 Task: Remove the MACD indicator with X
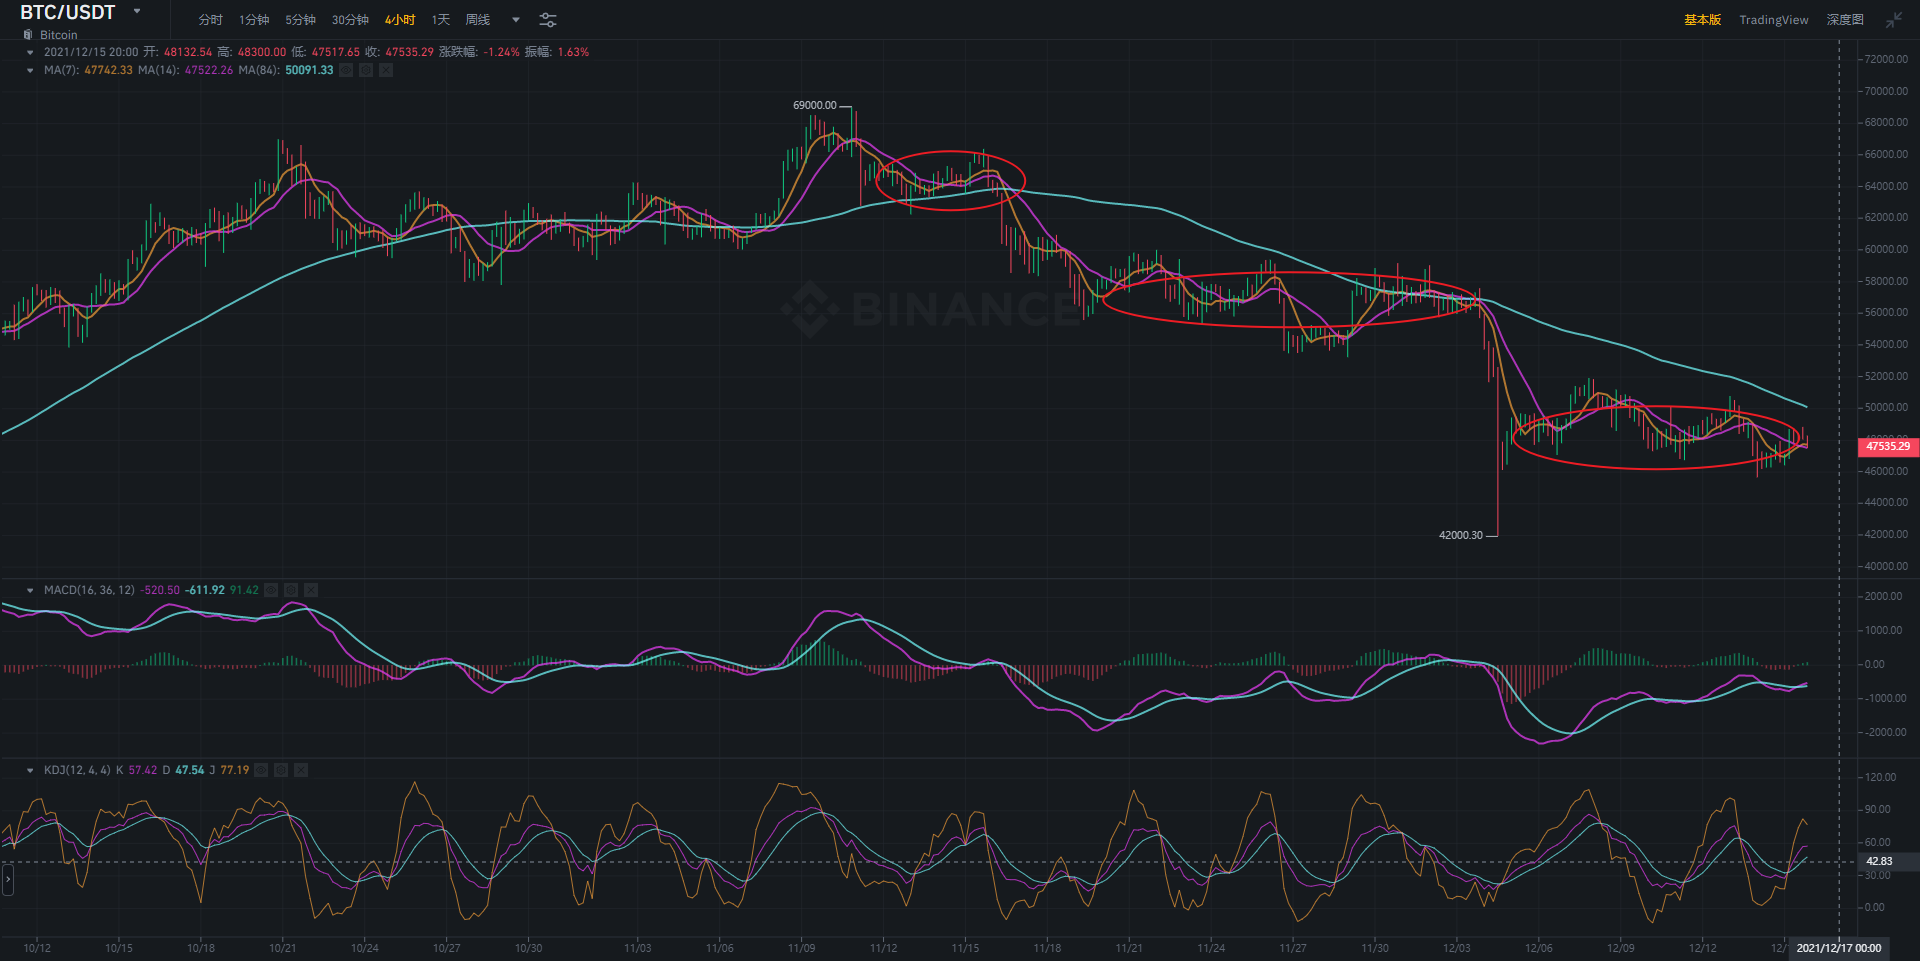click(311, 590)
